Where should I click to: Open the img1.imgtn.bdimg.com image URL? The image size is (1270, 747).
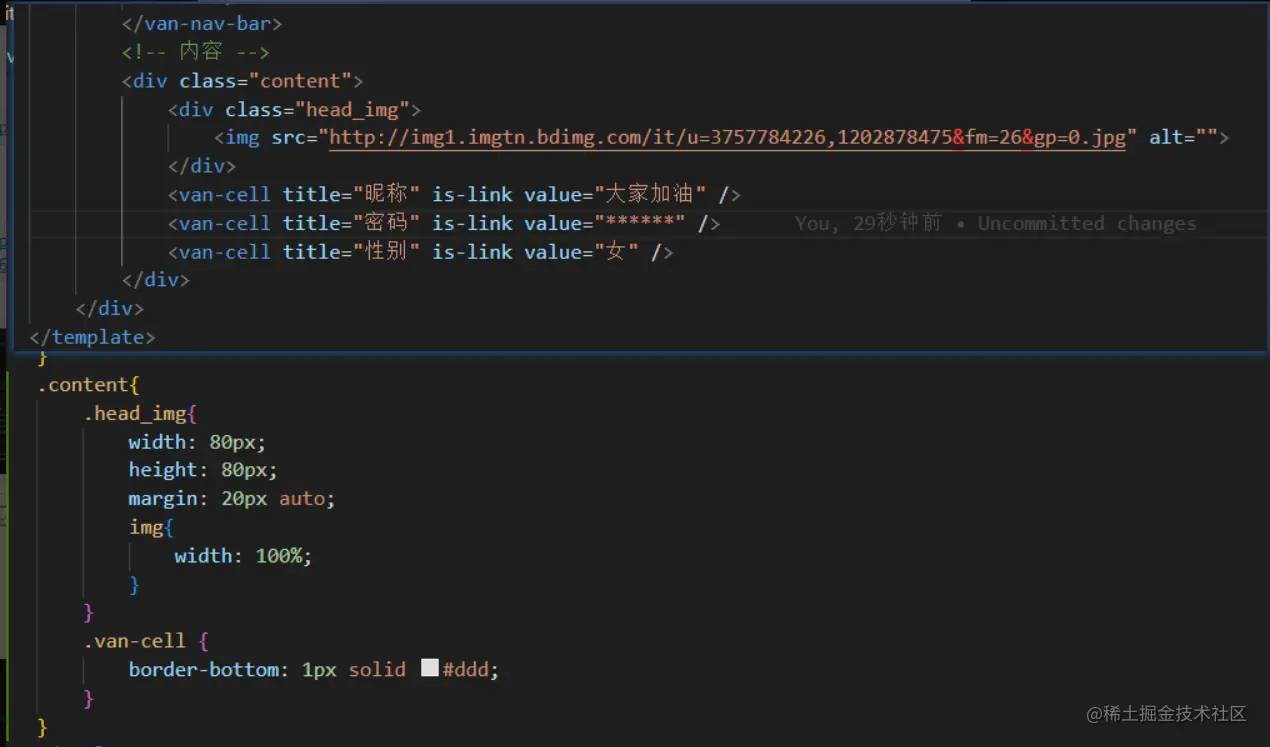(727, 138)
